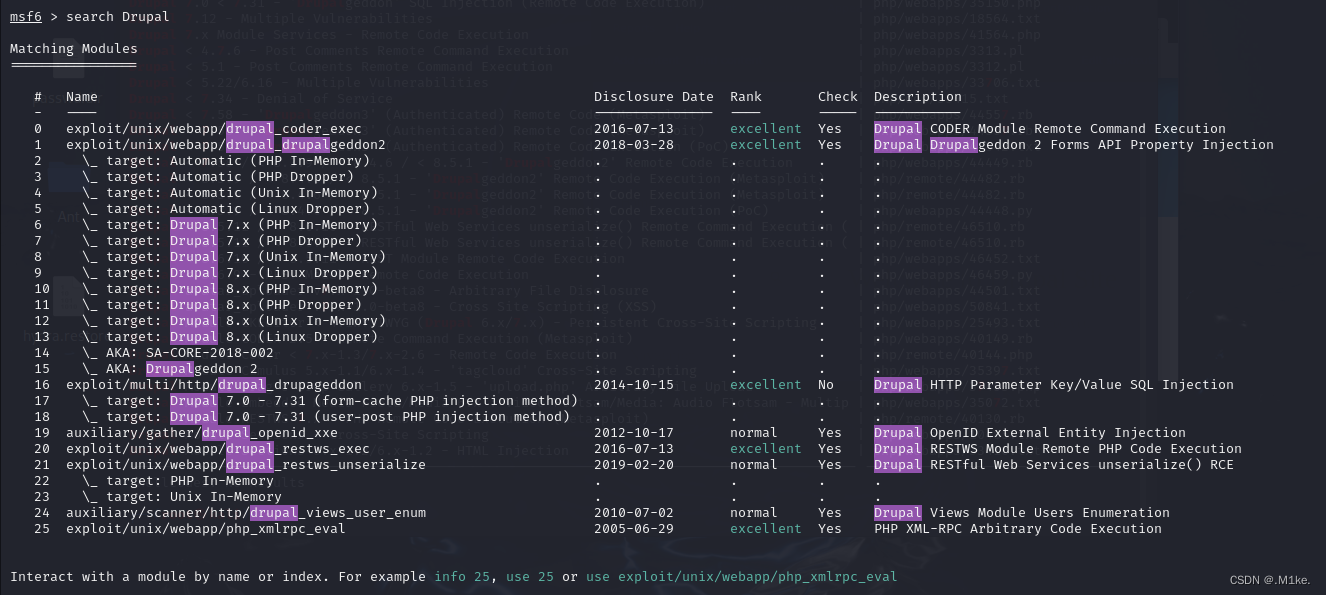The image size is (1326, 595).
Task: Click 'PHP XML-RPC Arbitrary Code Execution' description
Action: pos(1018,529)
